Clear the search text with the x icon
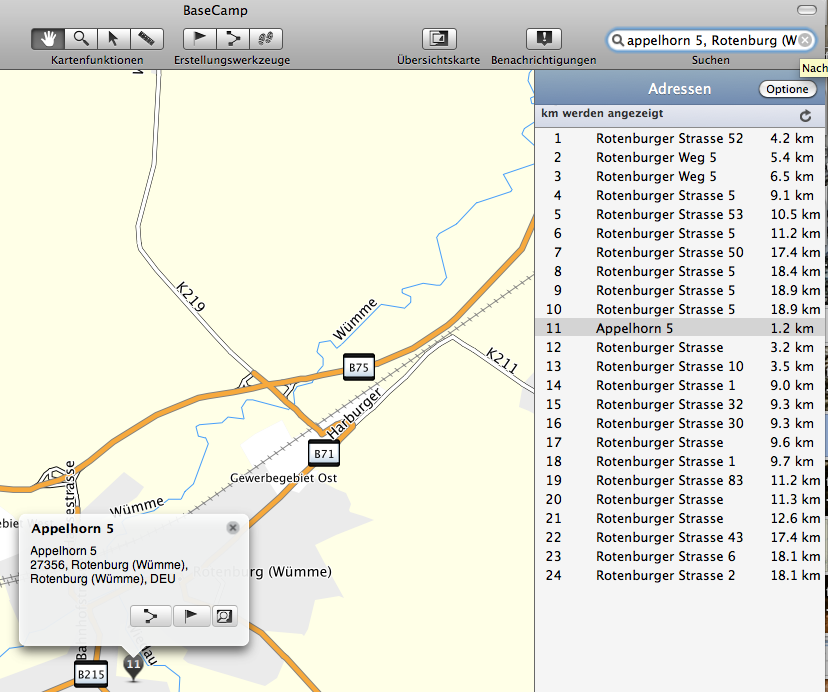This screenshot has width=828, height=692. coord(805,40)
